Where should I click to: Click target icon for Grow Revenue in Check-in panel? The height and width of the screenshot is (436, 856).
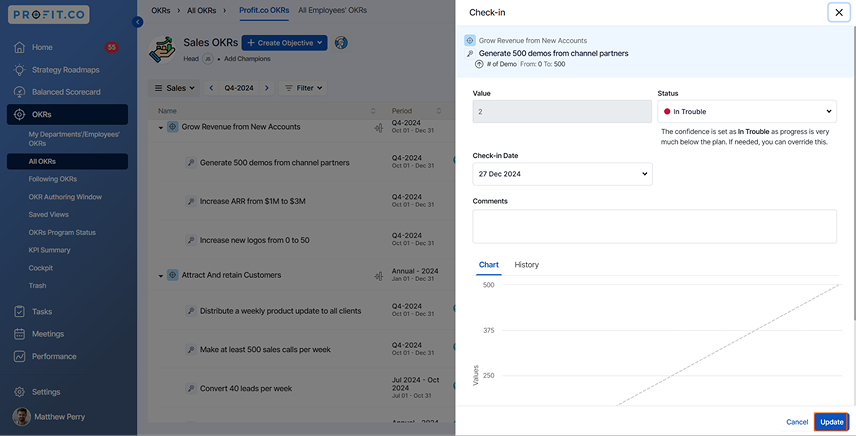[470, 40]
